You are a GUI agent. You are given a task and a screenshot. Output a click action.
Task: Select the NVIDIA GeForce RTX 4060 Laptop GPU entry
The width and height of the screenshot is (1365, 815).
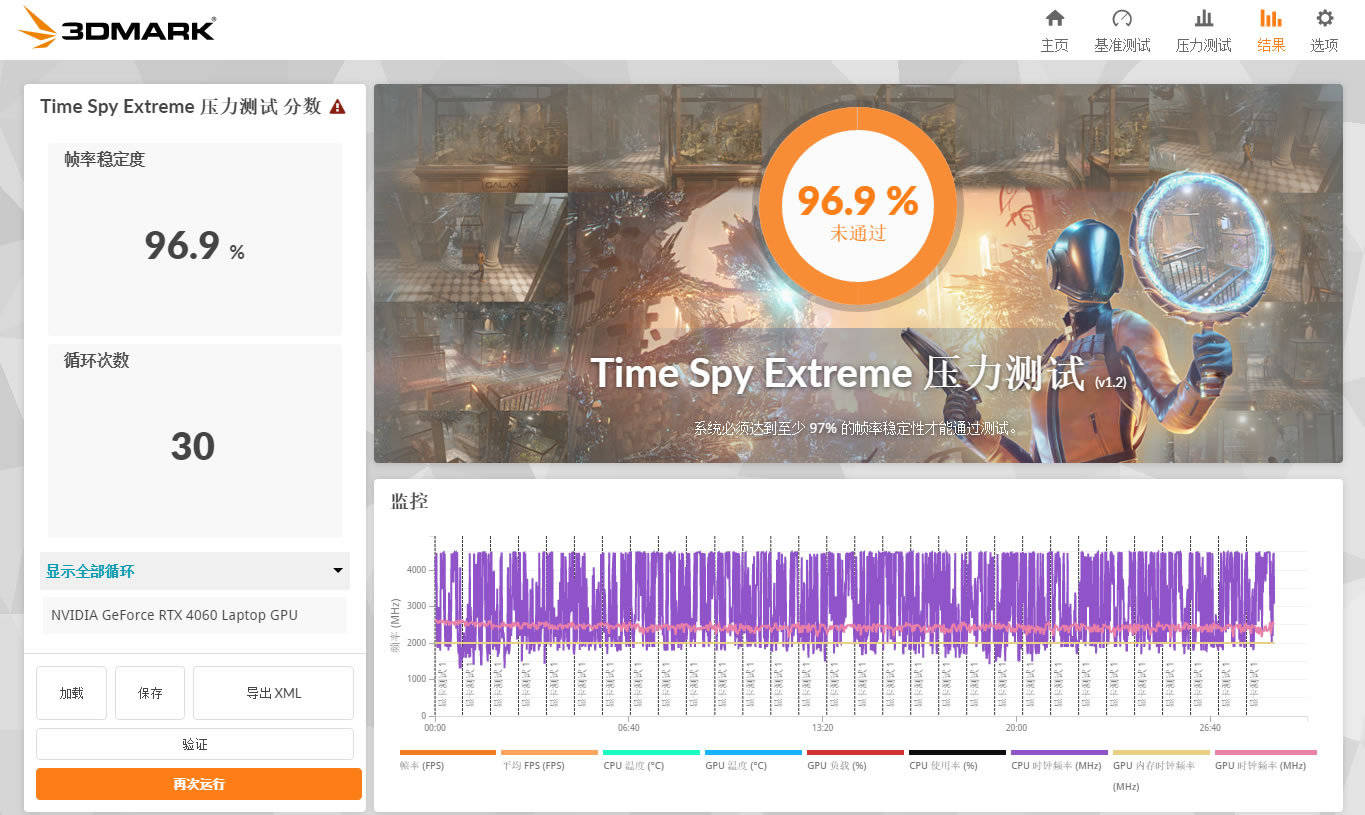pos(194,615)
